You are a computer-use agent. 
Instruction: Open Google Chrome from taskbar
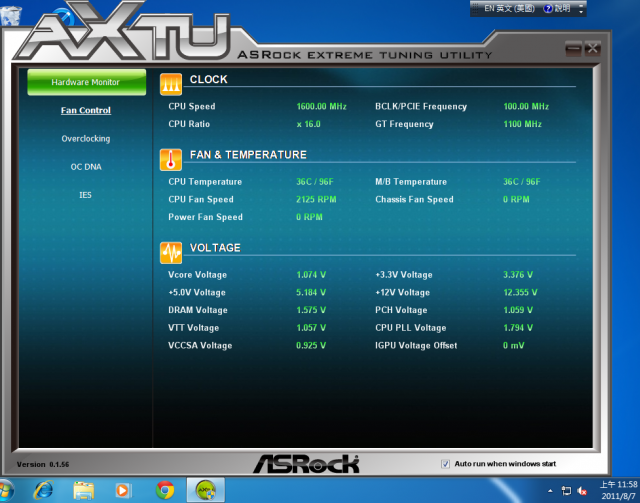coord(165,490)
